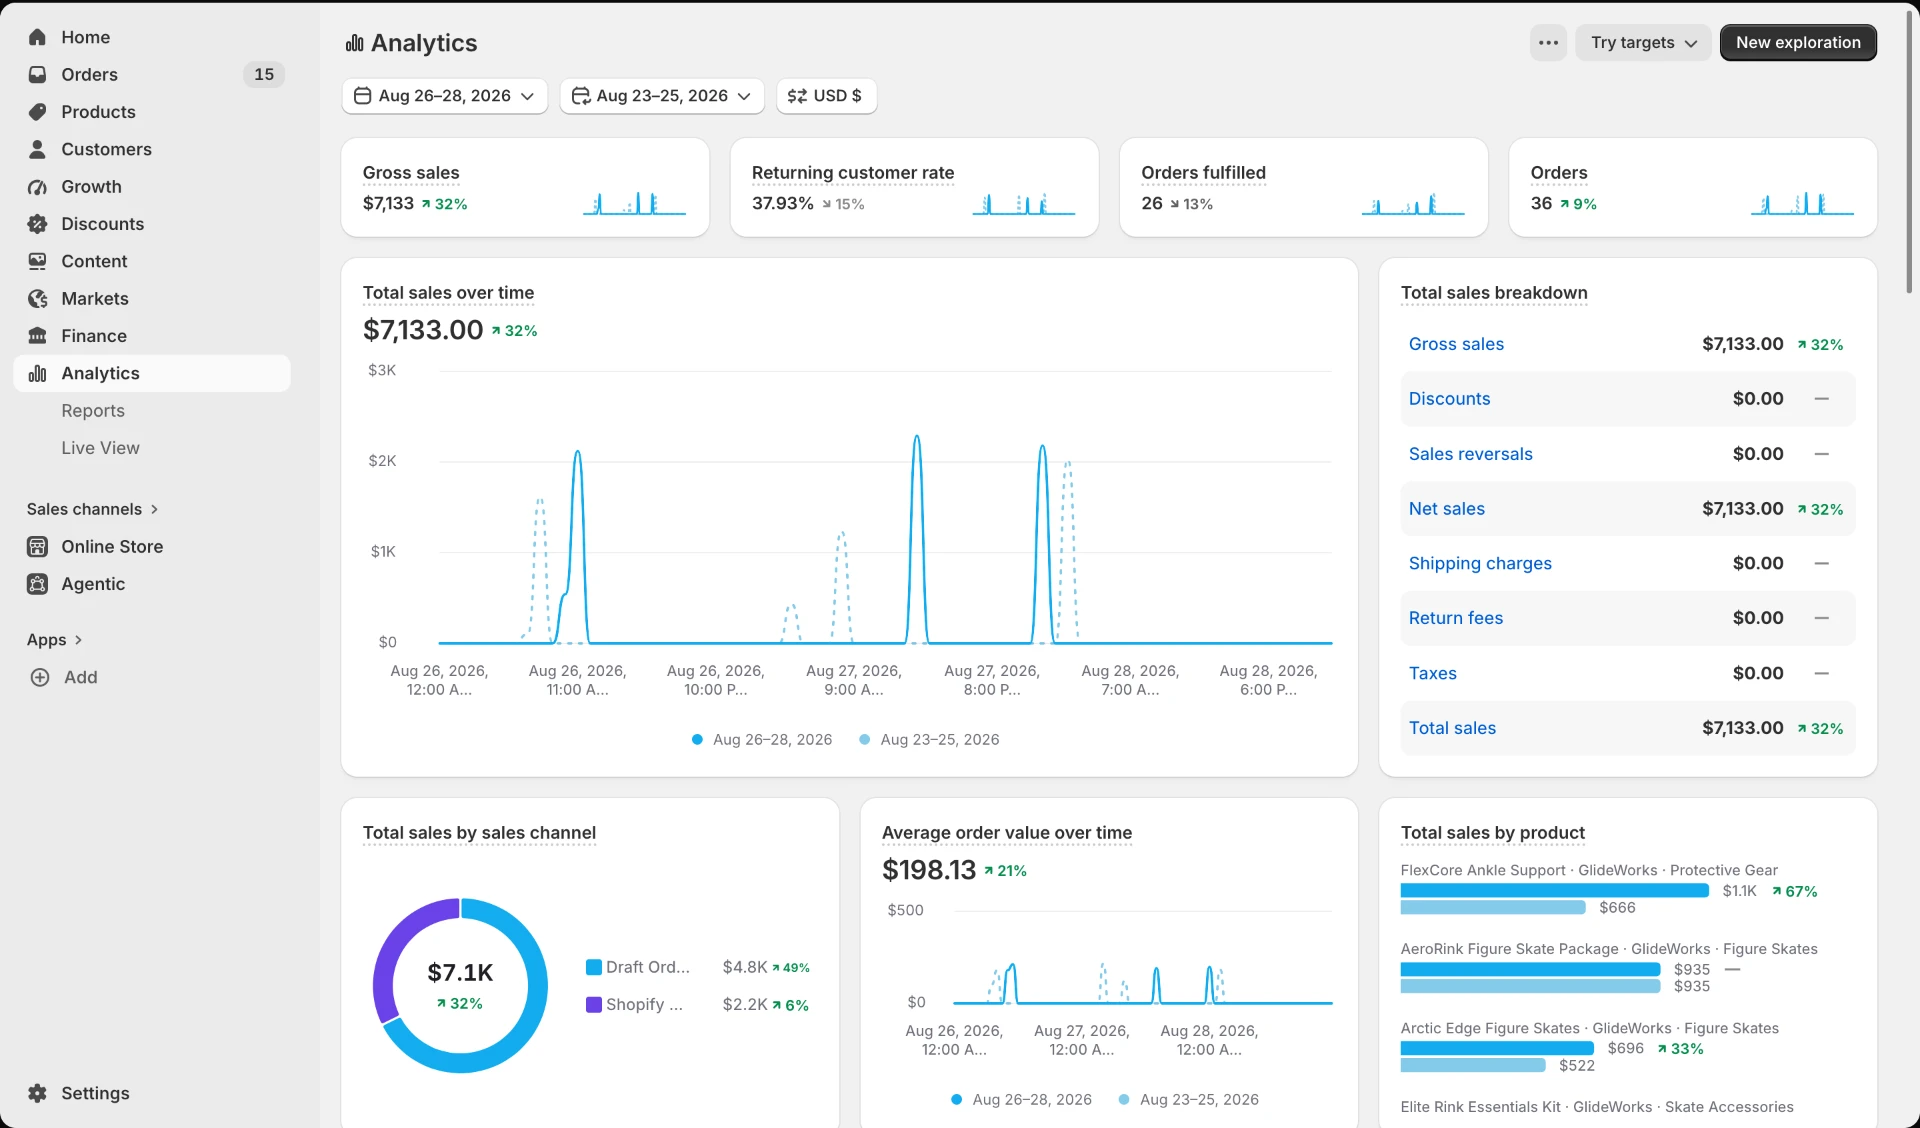Open the Return fees link

pos(1455,618)
